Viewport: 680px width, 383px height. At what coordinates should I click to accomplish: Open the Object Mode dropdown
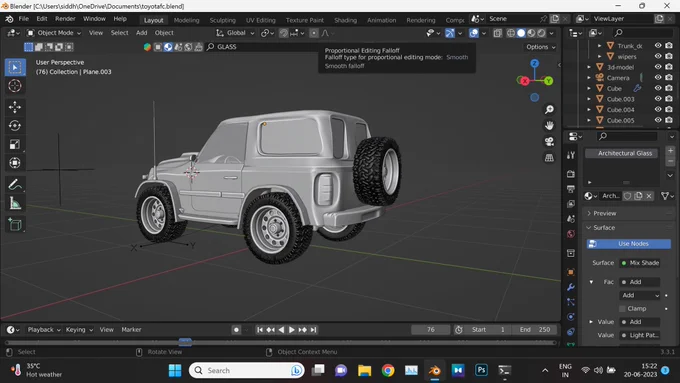pyautogui.click(x=54, y=33)
